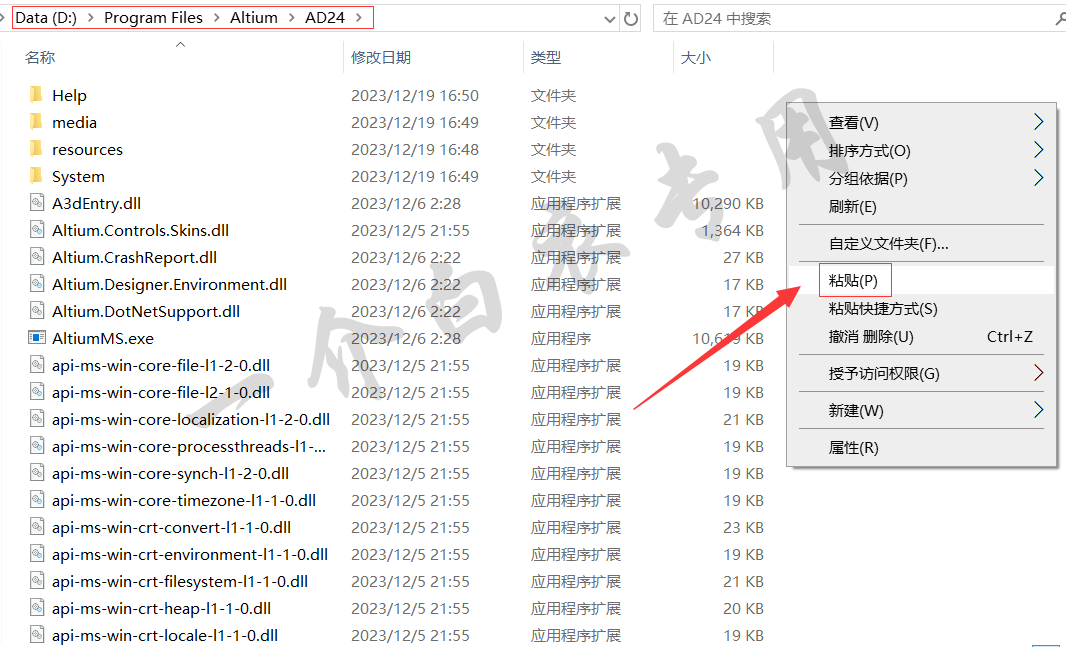Click the resources folder icon
The height and width of the screenshot is (647, 1066).
[37, 149]
